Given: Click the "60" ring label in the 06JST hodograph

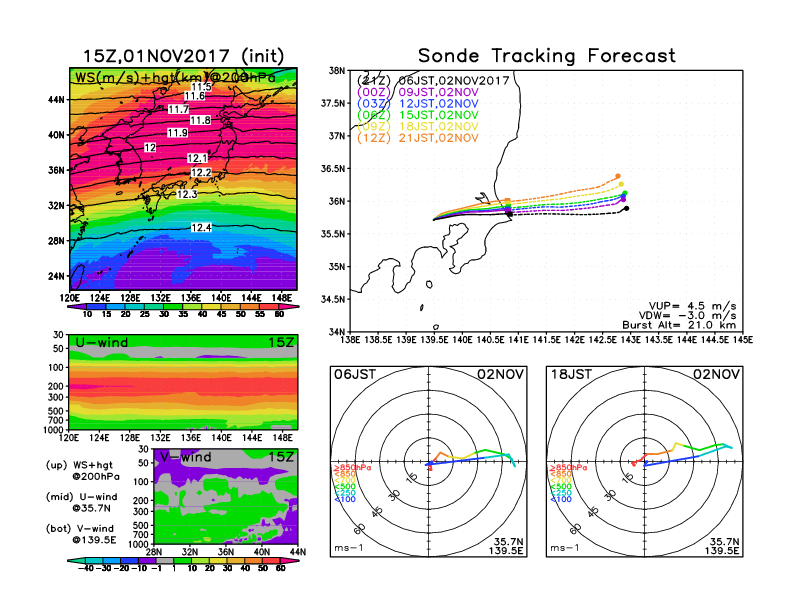Looking at the screenshot, I should pos(359,529).
